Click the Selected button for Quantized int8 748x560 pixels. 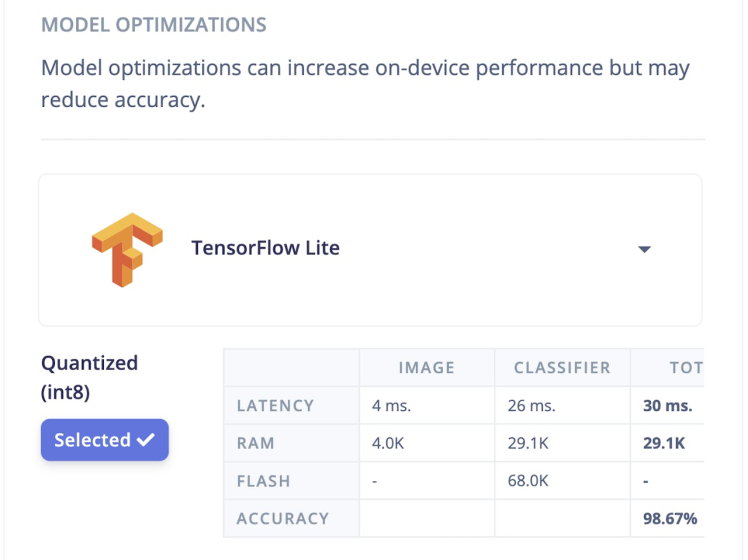104,440
